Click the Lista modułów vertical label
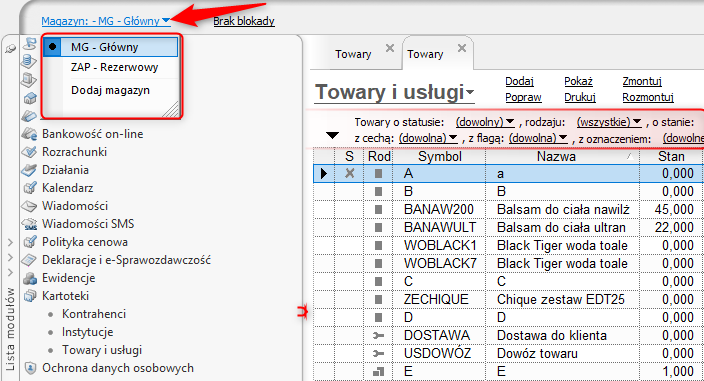 point(10,330)
